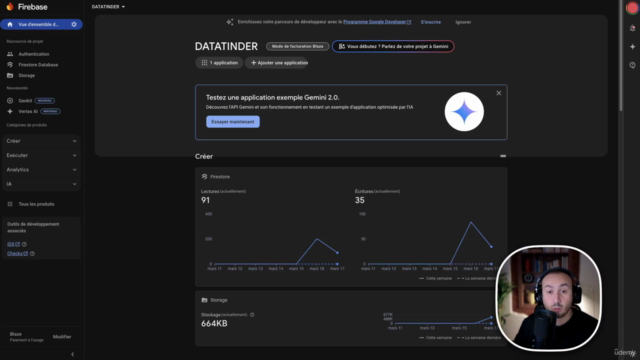Expand the Analytics category

(41, 170)
